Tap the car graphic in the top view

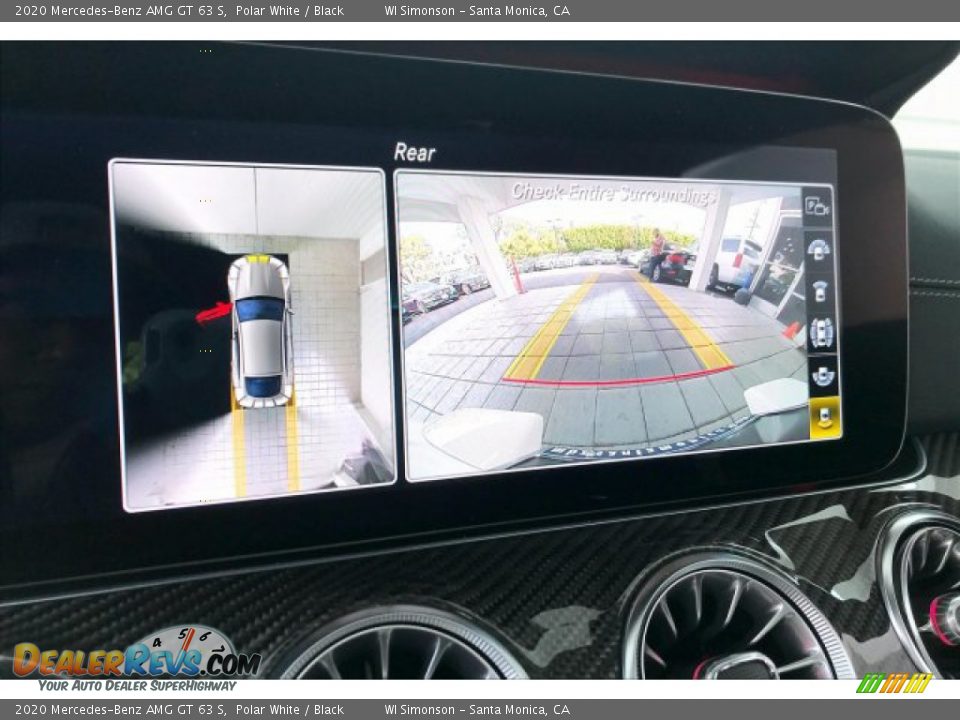260,331
